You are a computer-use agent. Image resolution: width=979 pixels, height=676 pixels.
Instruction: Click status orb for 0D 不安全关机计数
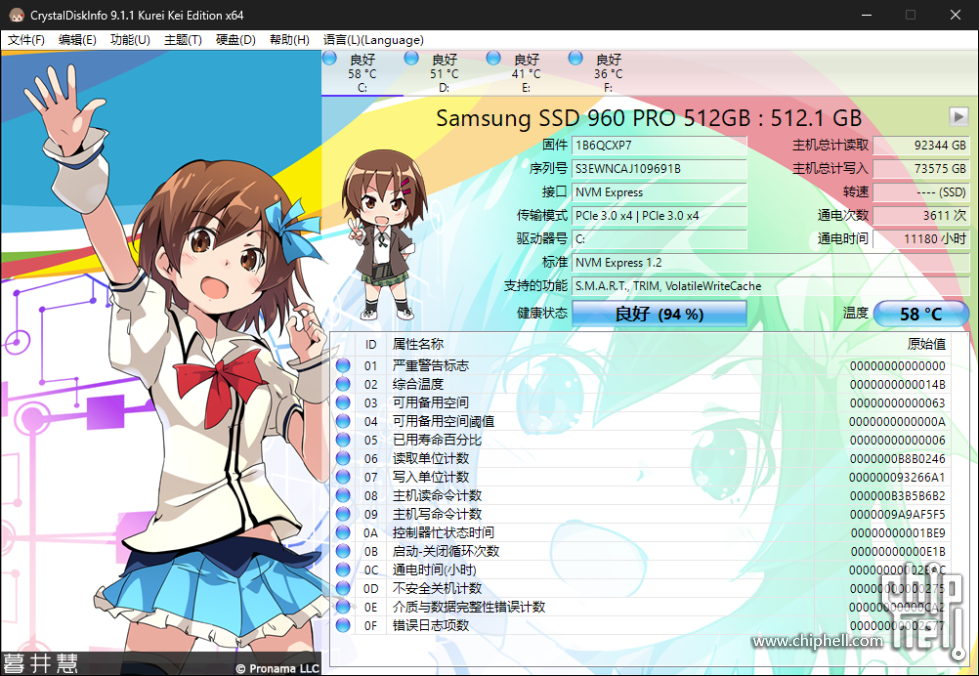pyautogui.click(x=343, y=588)
